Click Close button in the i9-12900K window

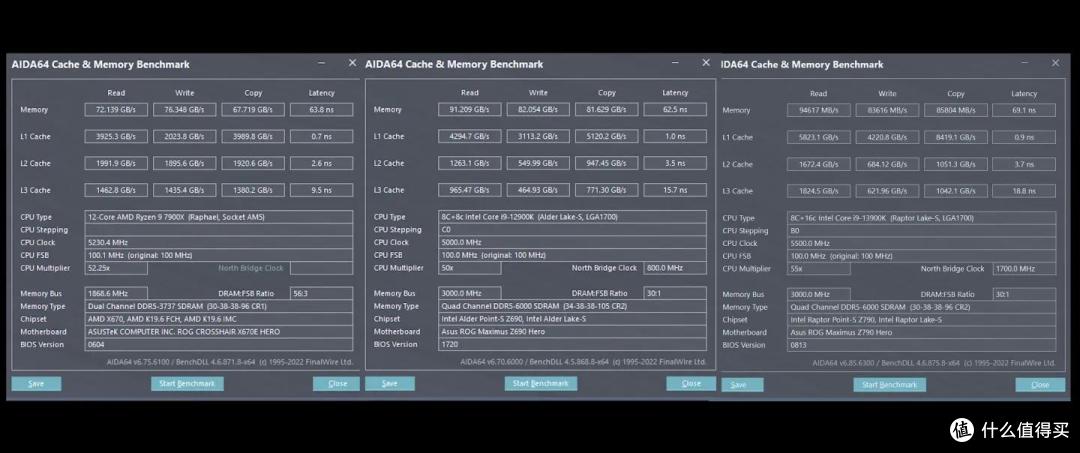point(691,383)
